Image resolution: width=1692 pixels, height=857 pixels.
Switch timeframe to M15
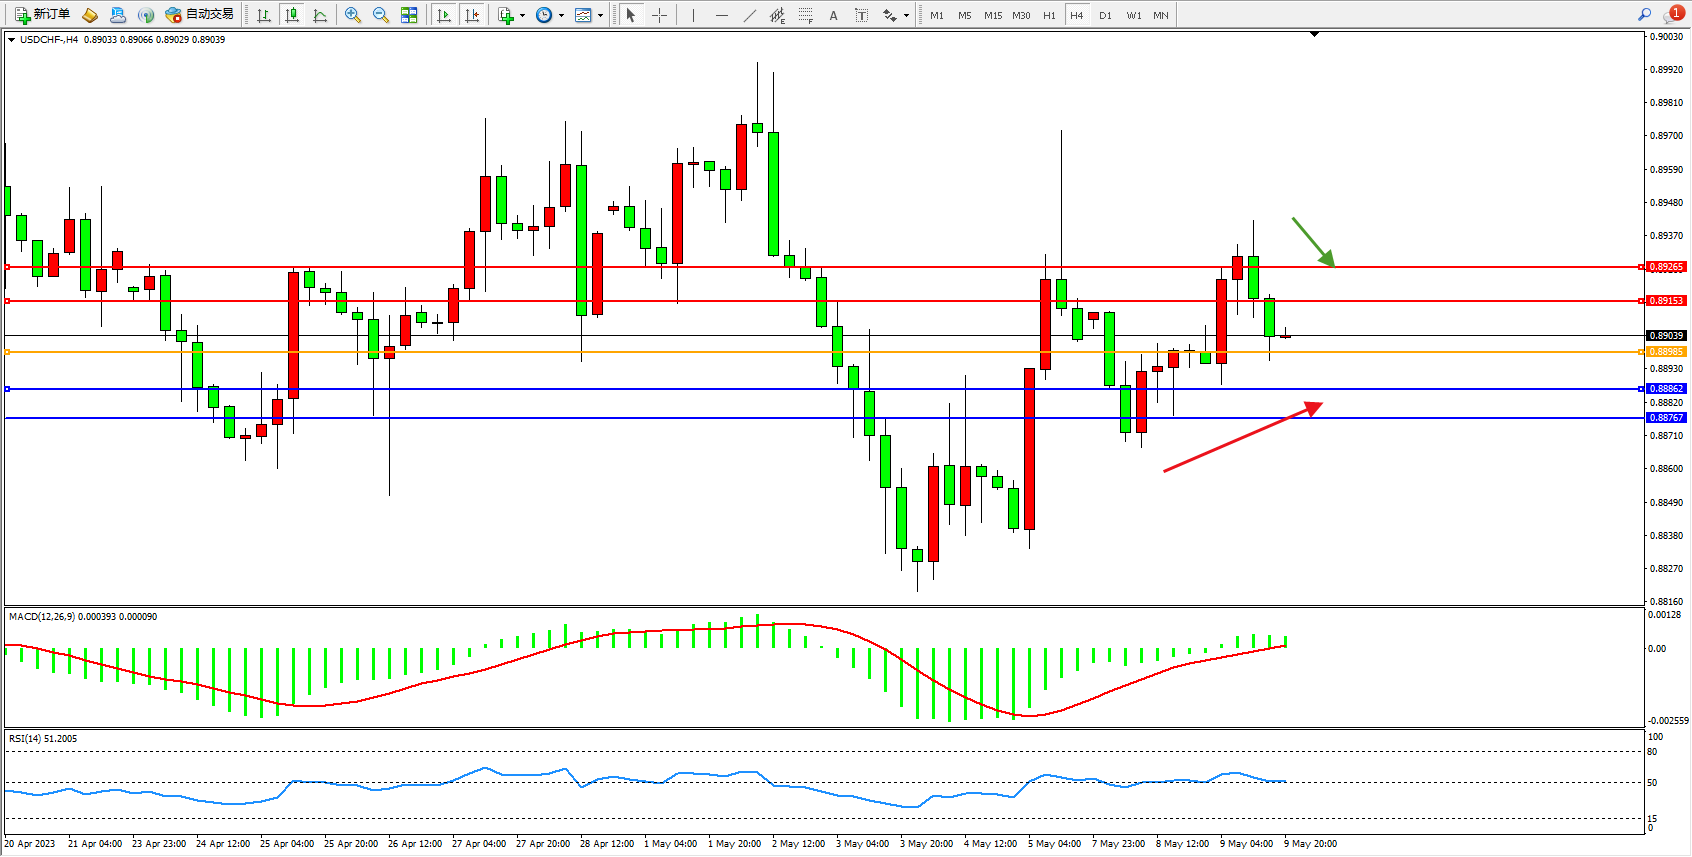pos(992,15)
